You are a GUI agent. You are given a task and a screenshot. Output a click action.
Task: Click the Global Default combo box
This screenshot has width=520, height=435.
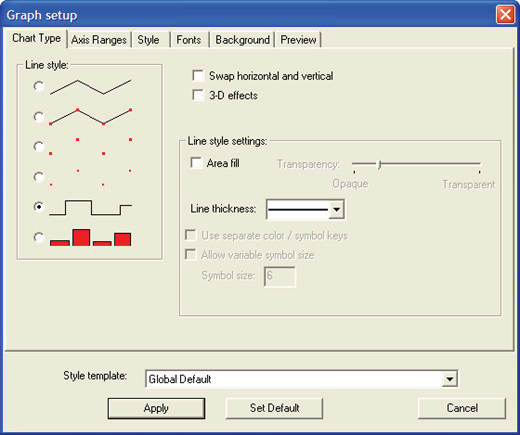coord(302,379)
